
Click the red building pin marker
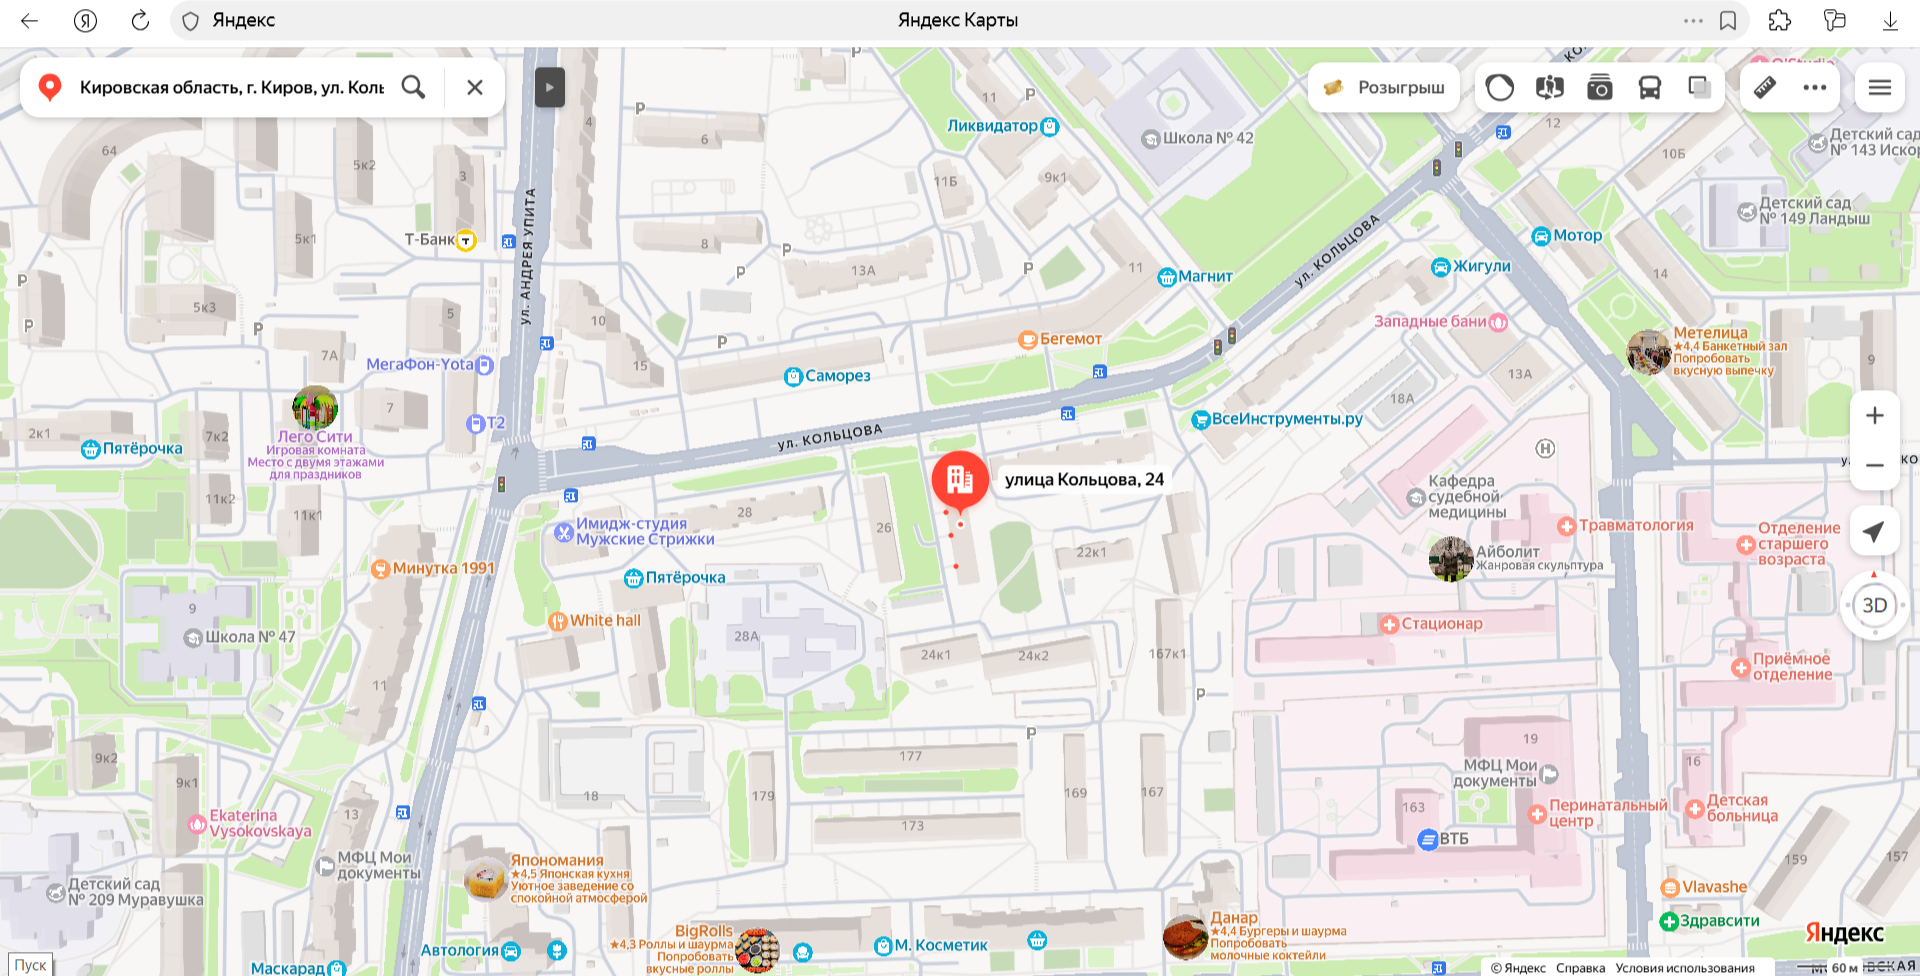coord(960,480)
